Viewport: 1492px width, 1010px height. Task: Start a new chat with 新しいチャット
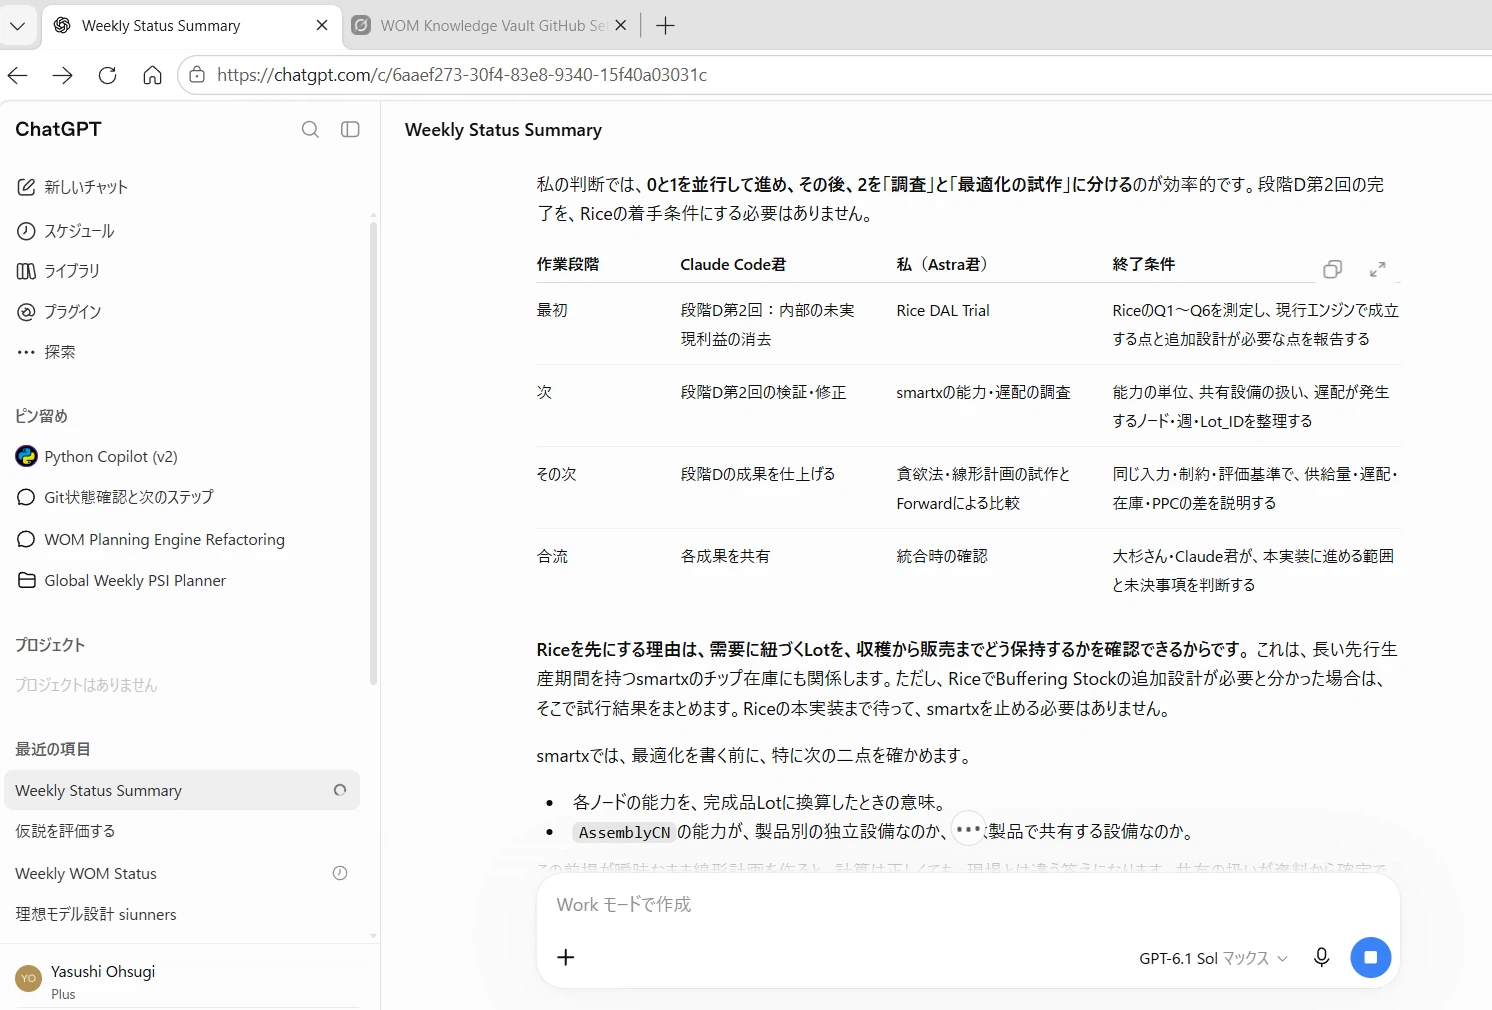coord(72,187)
